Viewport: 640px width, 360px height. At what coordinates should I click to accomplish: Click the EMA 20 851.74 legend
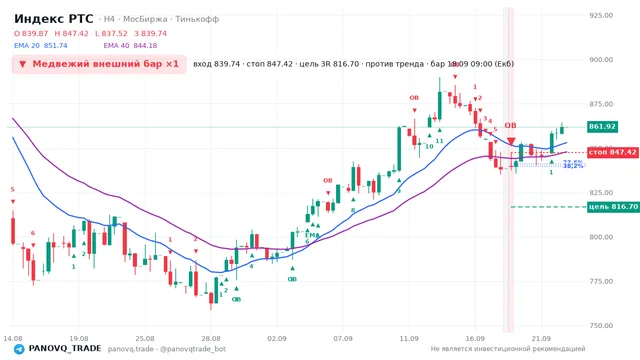40,46
